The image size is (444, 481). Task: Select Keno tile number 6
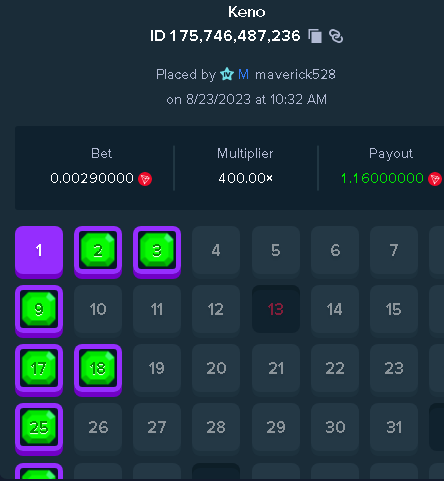[335, 251]
